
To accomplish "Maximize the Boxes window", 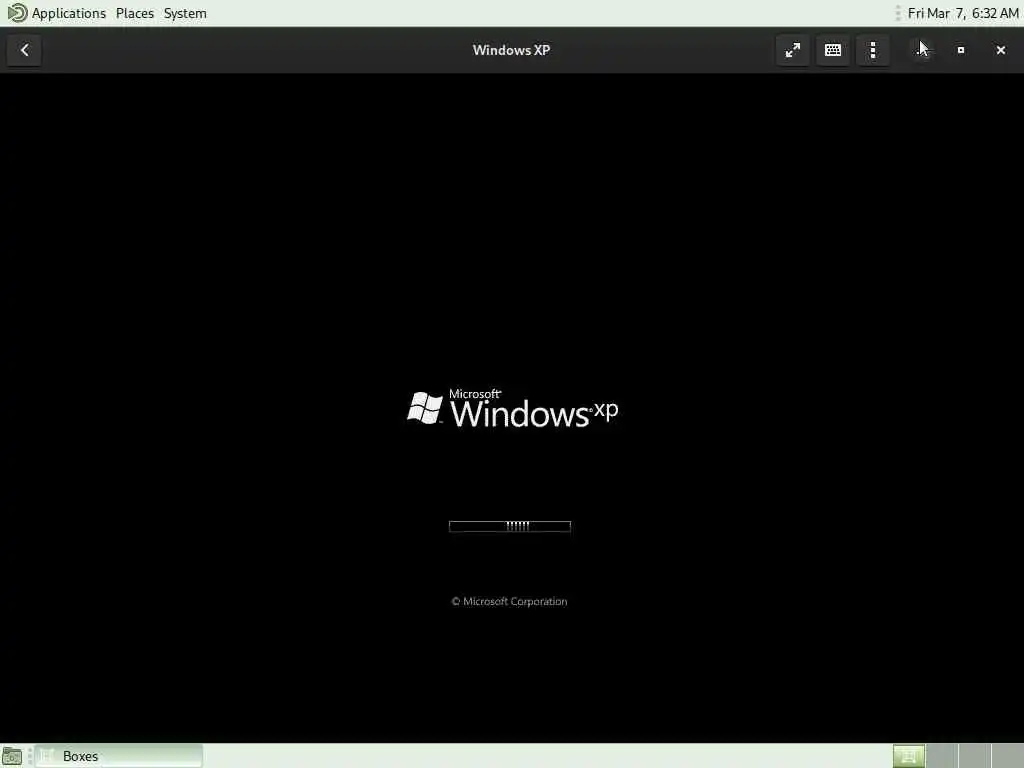I will tap(961, 50).
